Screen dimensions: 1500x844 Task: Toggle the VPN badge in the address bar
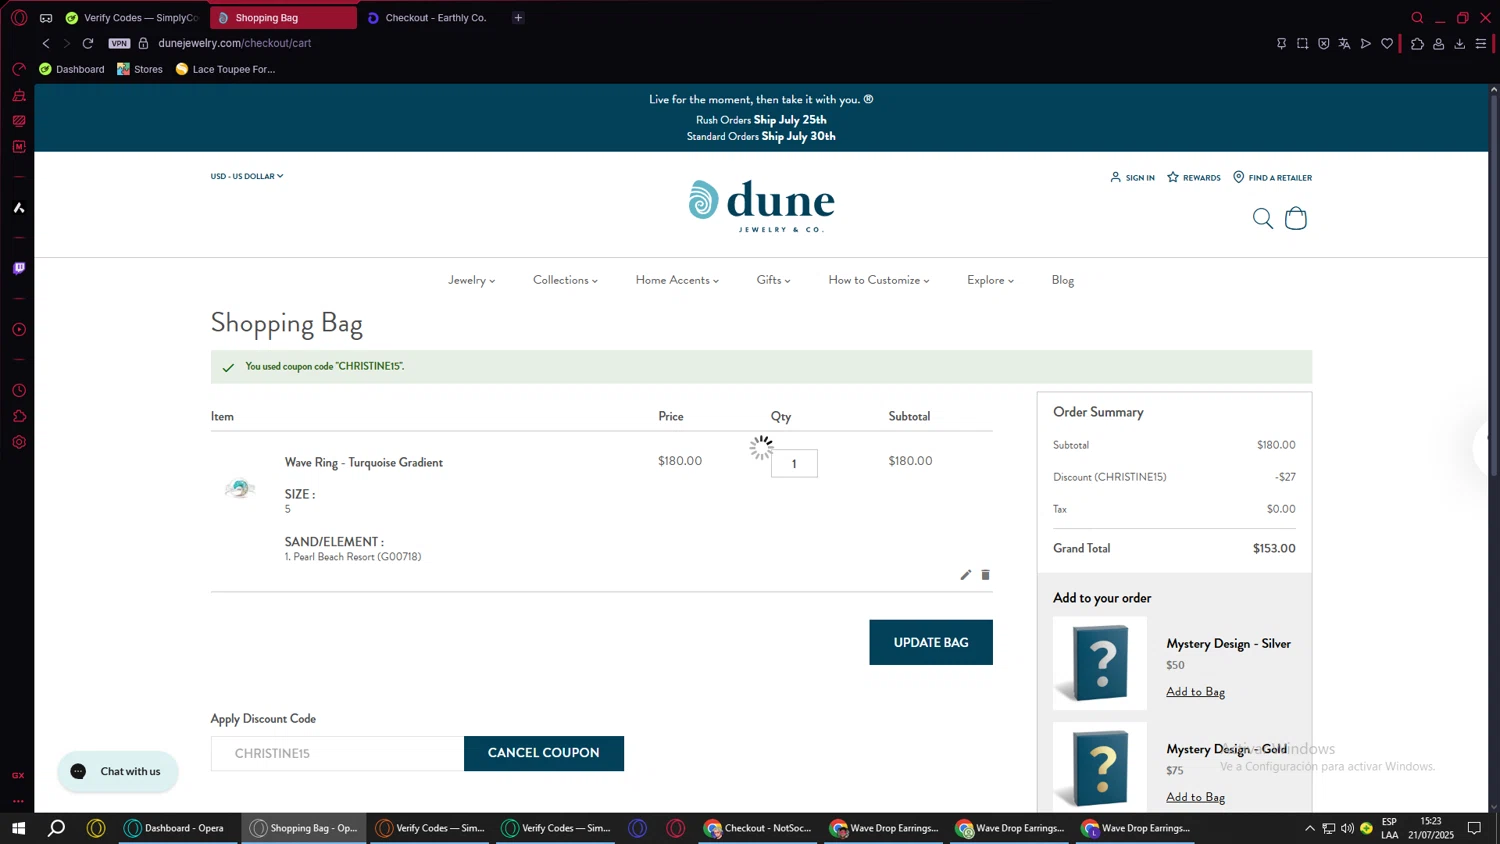(x=120, y=43)
